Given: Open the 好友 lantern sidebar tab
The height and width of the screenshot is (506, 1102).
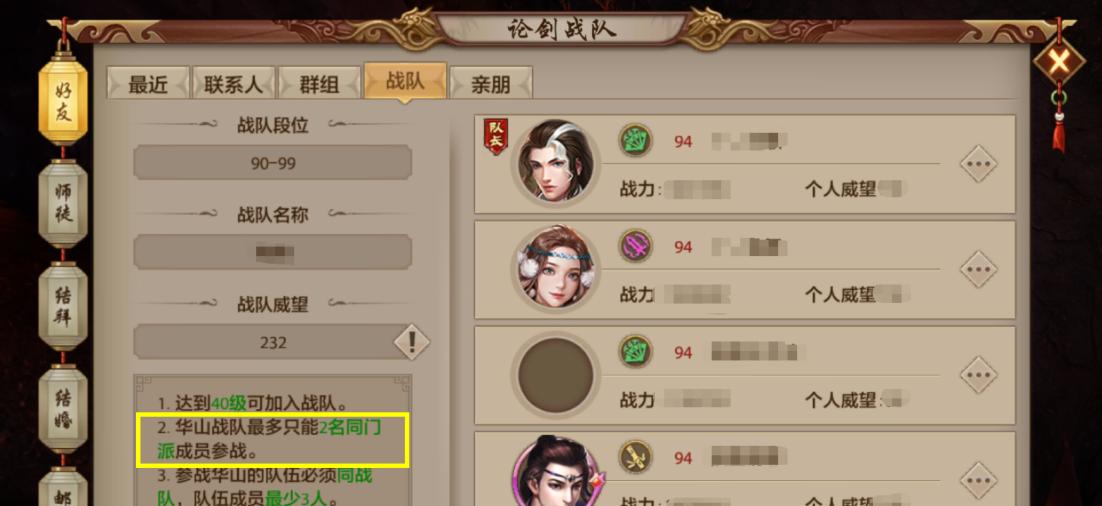Looking at the screenshot, I should click(x=63, y=101).
